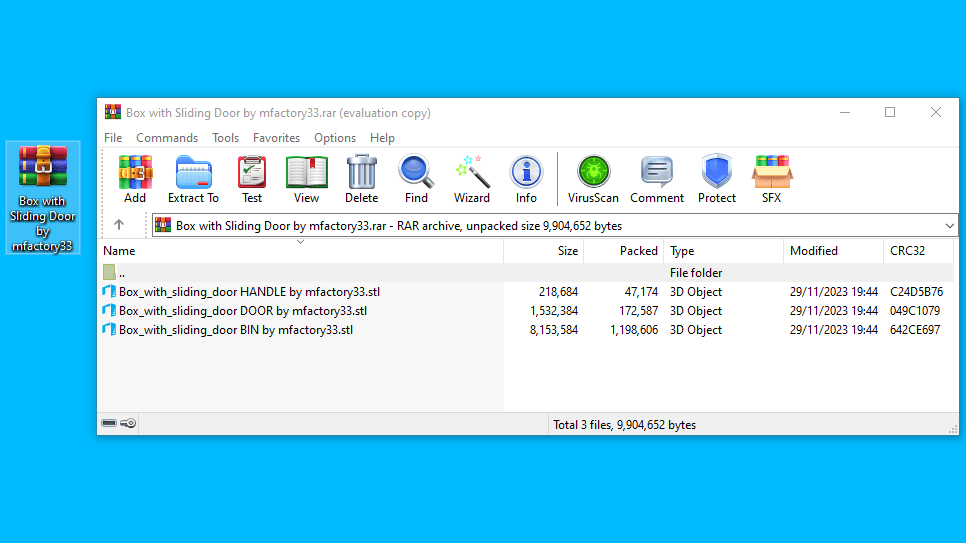This screenshot has height=543, width=966.
Task: Click the window resize grip corner
Action: pos(953,429)
